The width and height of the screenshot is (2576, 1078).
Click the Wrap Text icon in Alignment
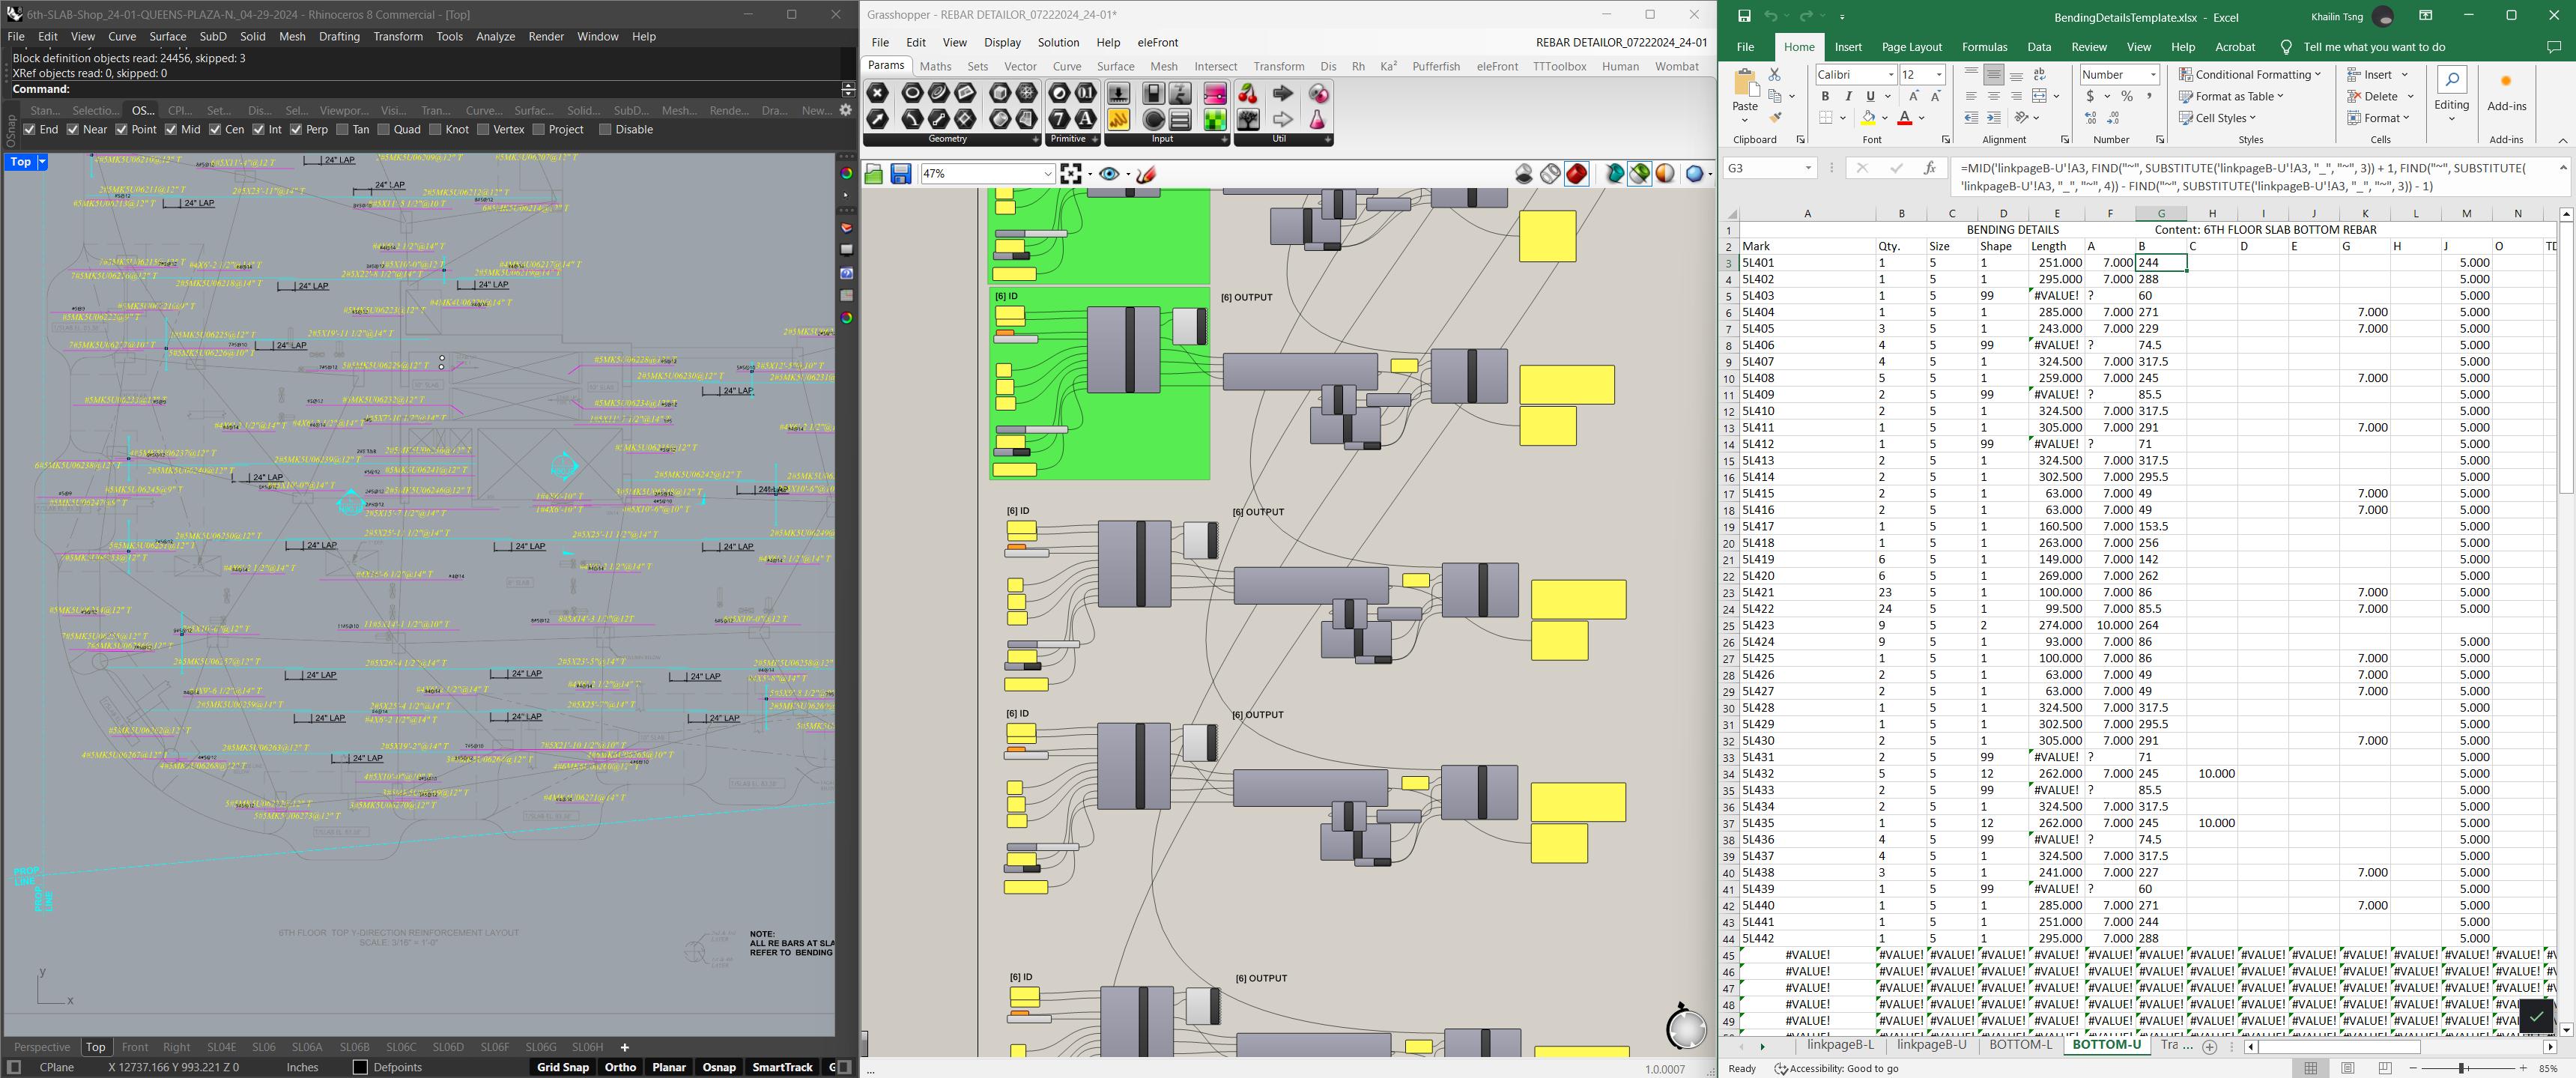[x=2040, y=74]
